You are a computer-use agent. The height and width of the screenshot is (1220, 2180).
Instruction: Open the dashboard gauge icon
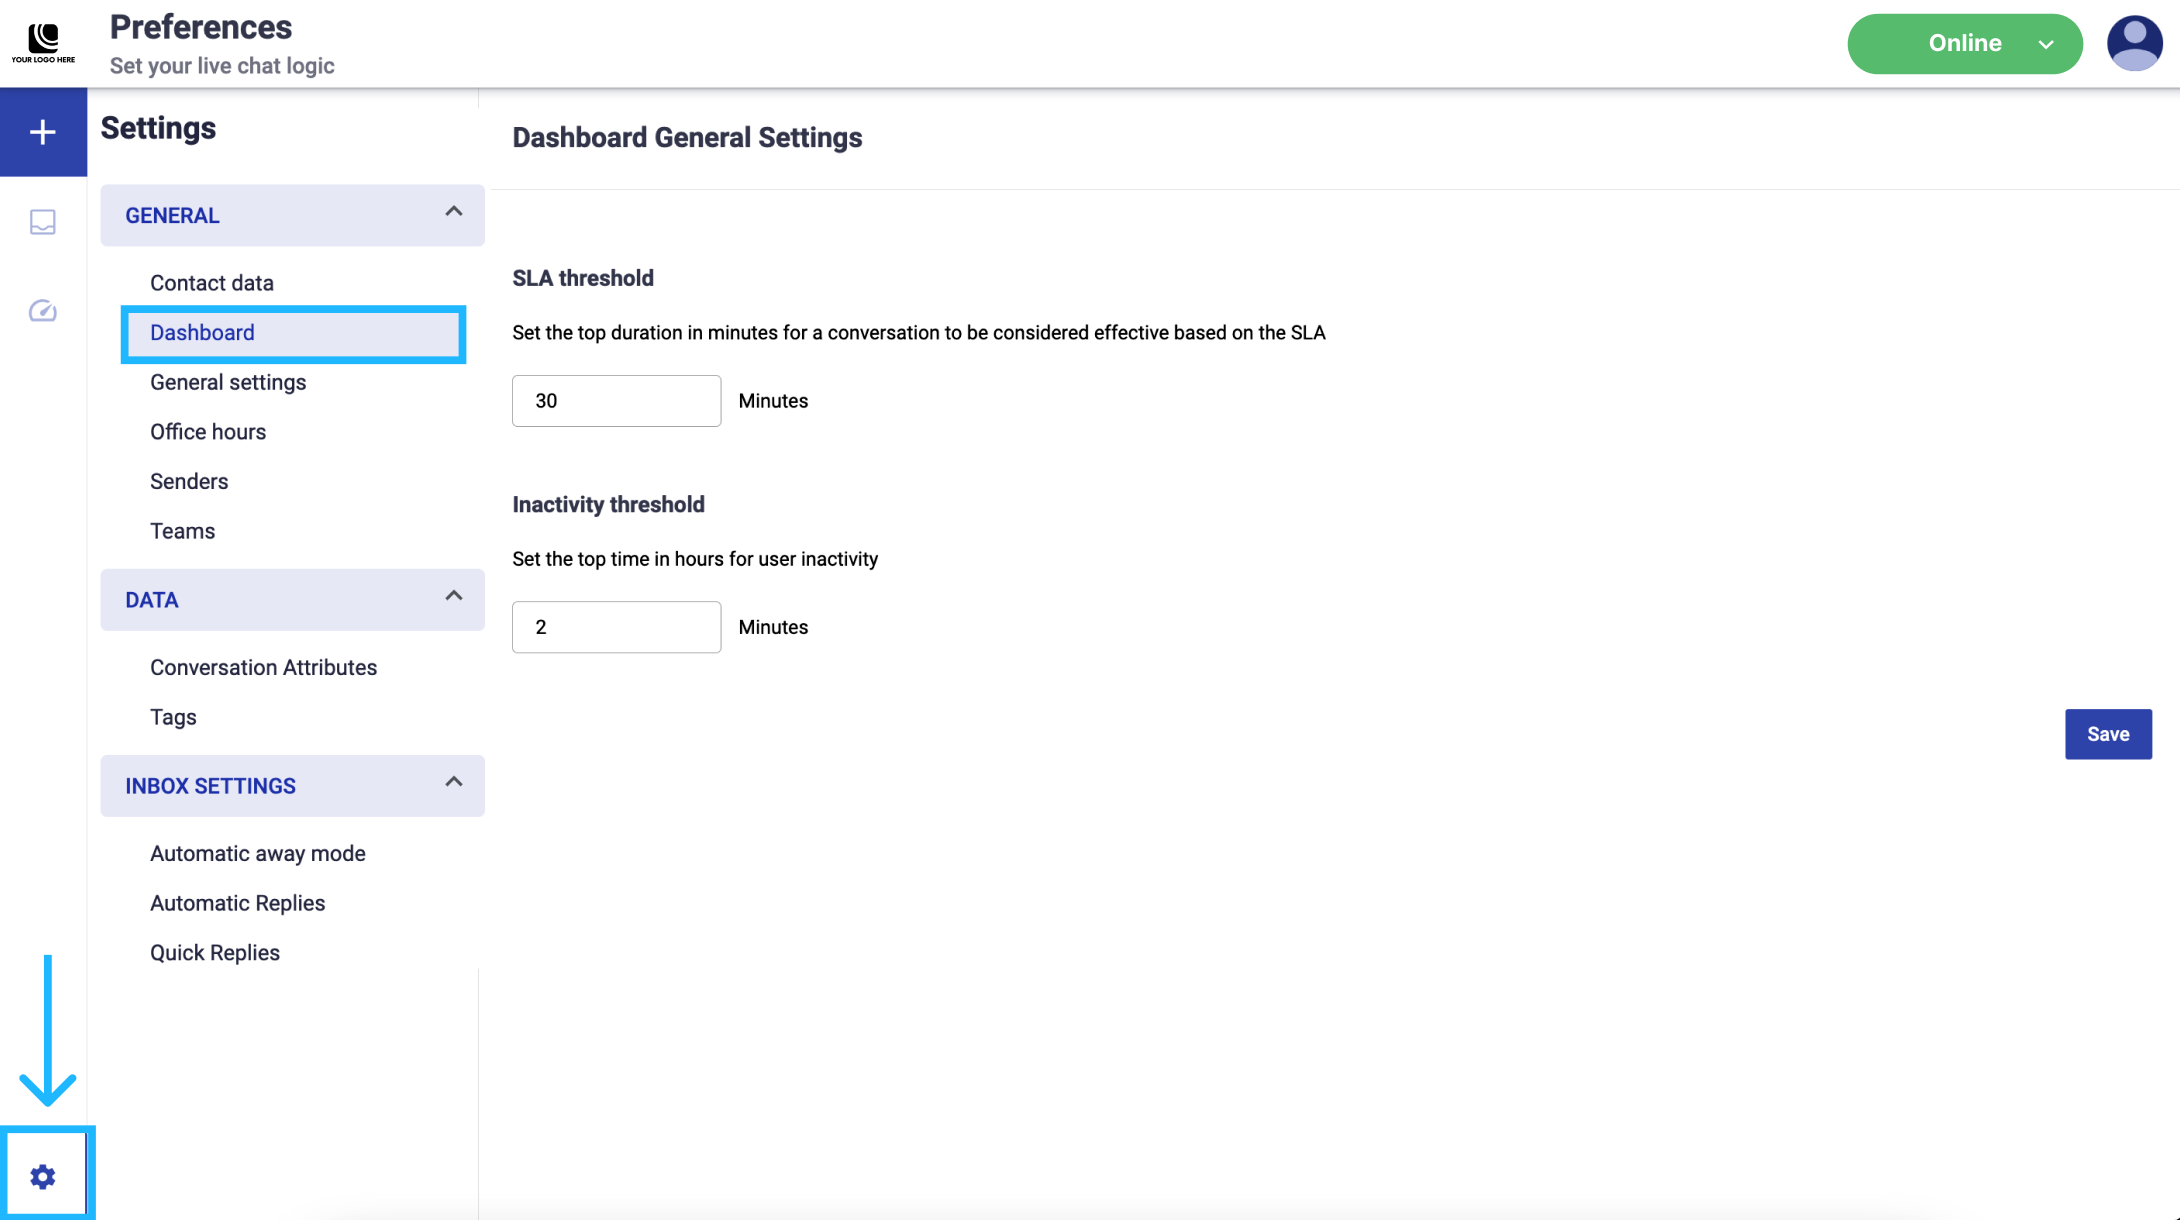coord(43,311)
